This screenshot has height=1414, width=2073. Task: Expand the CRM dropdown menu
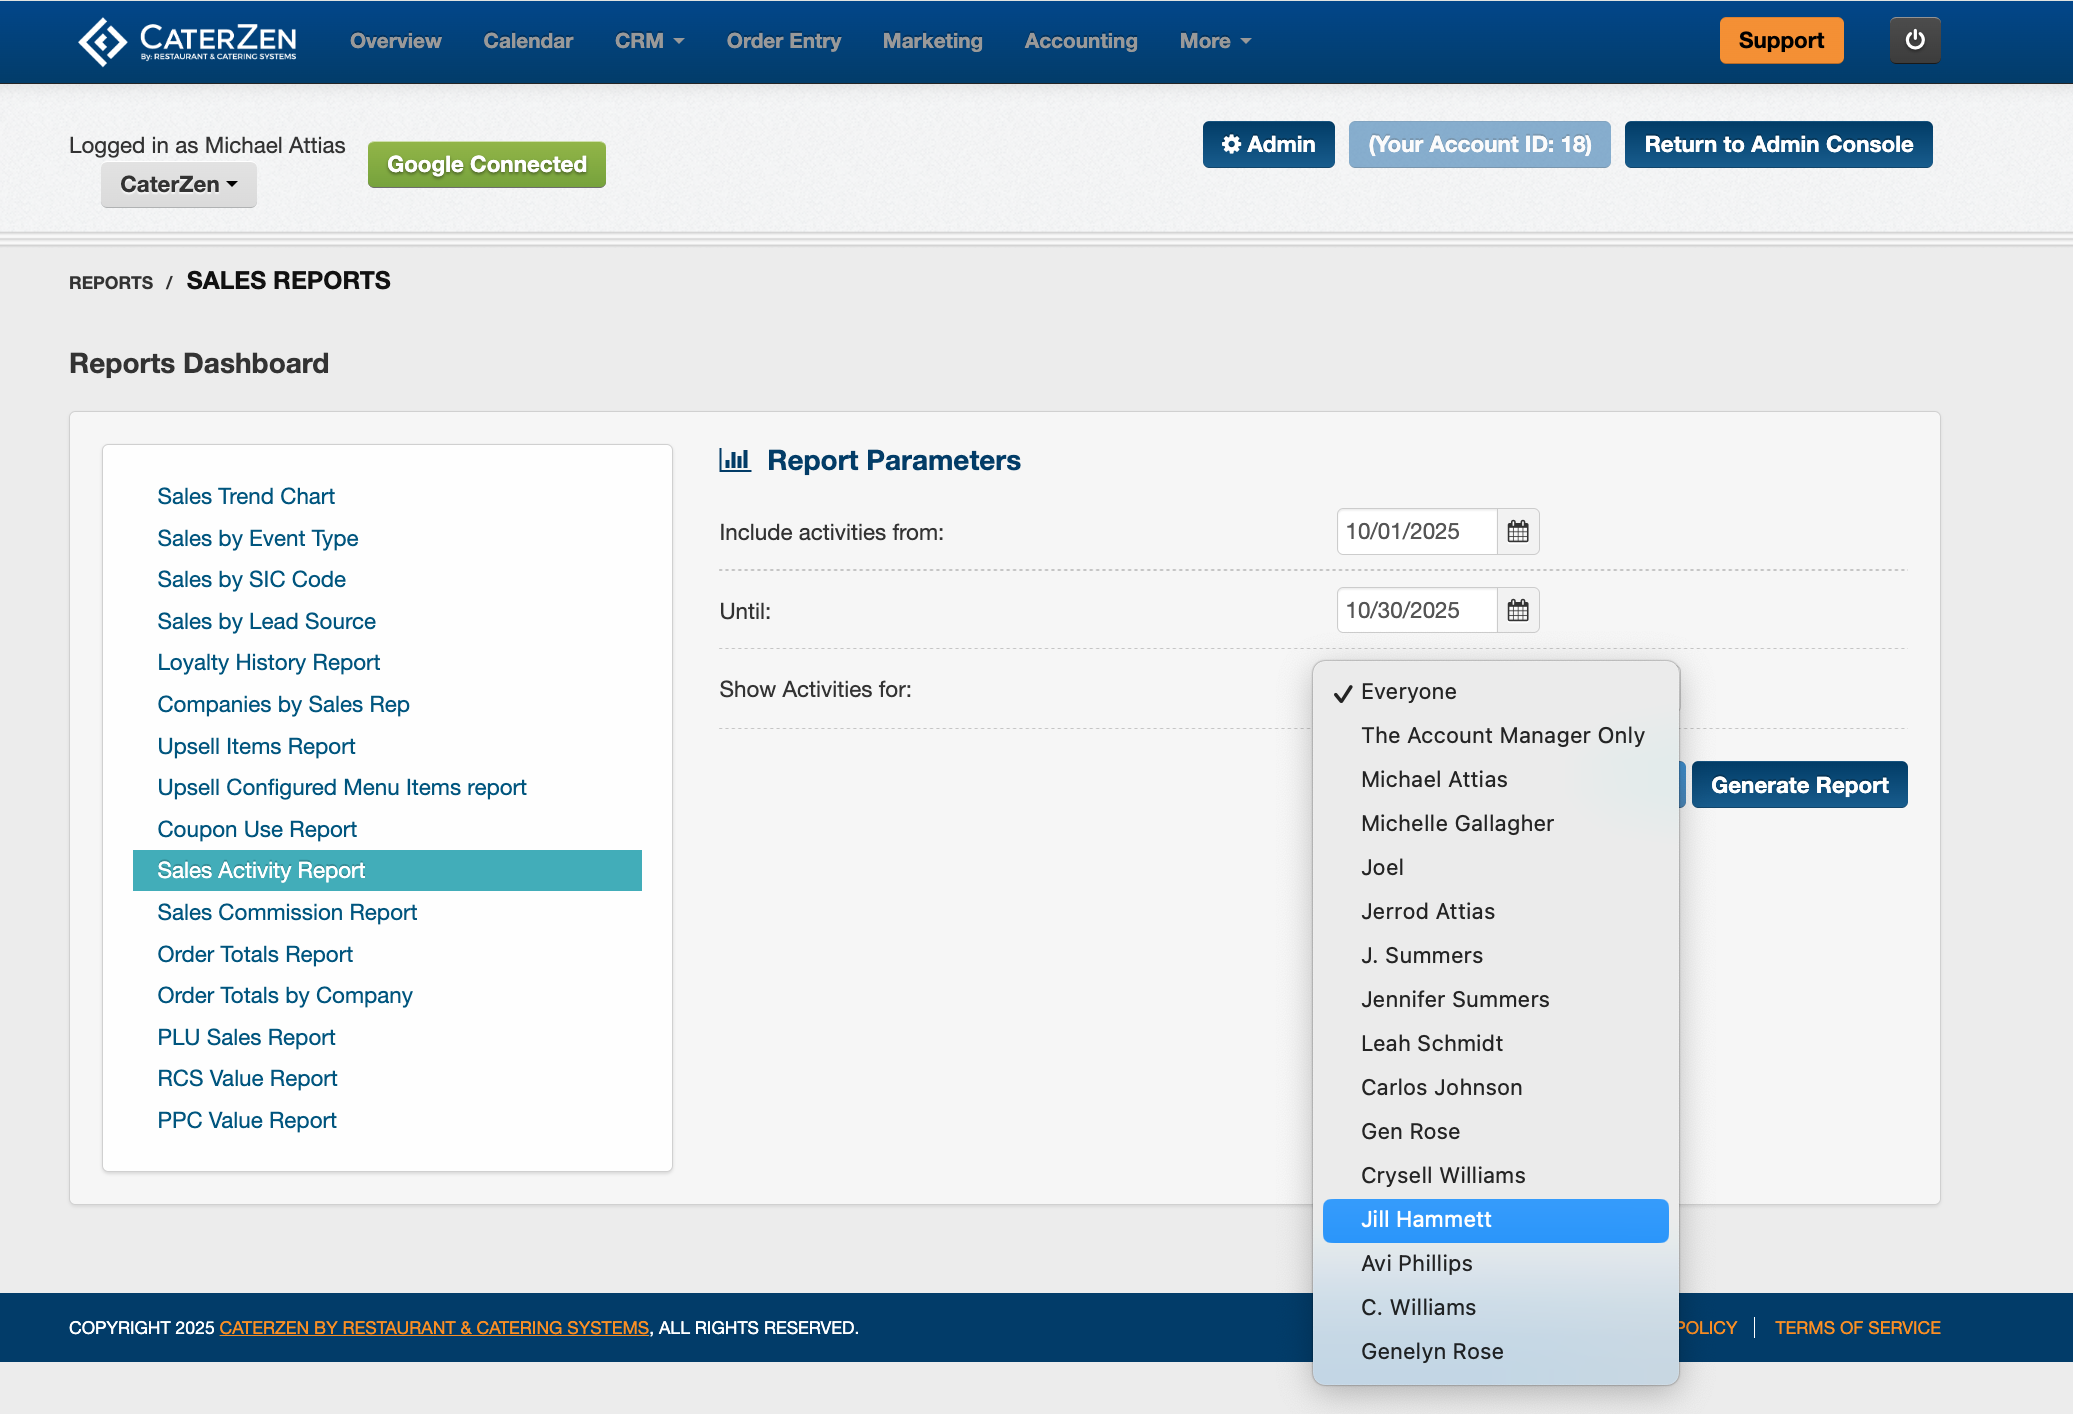(649, 41)
